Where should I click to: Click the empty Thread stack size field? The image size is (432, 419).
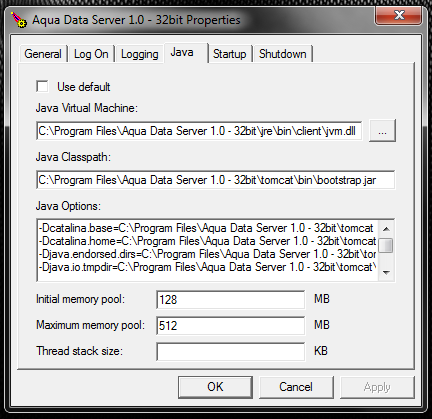[231, 351]
